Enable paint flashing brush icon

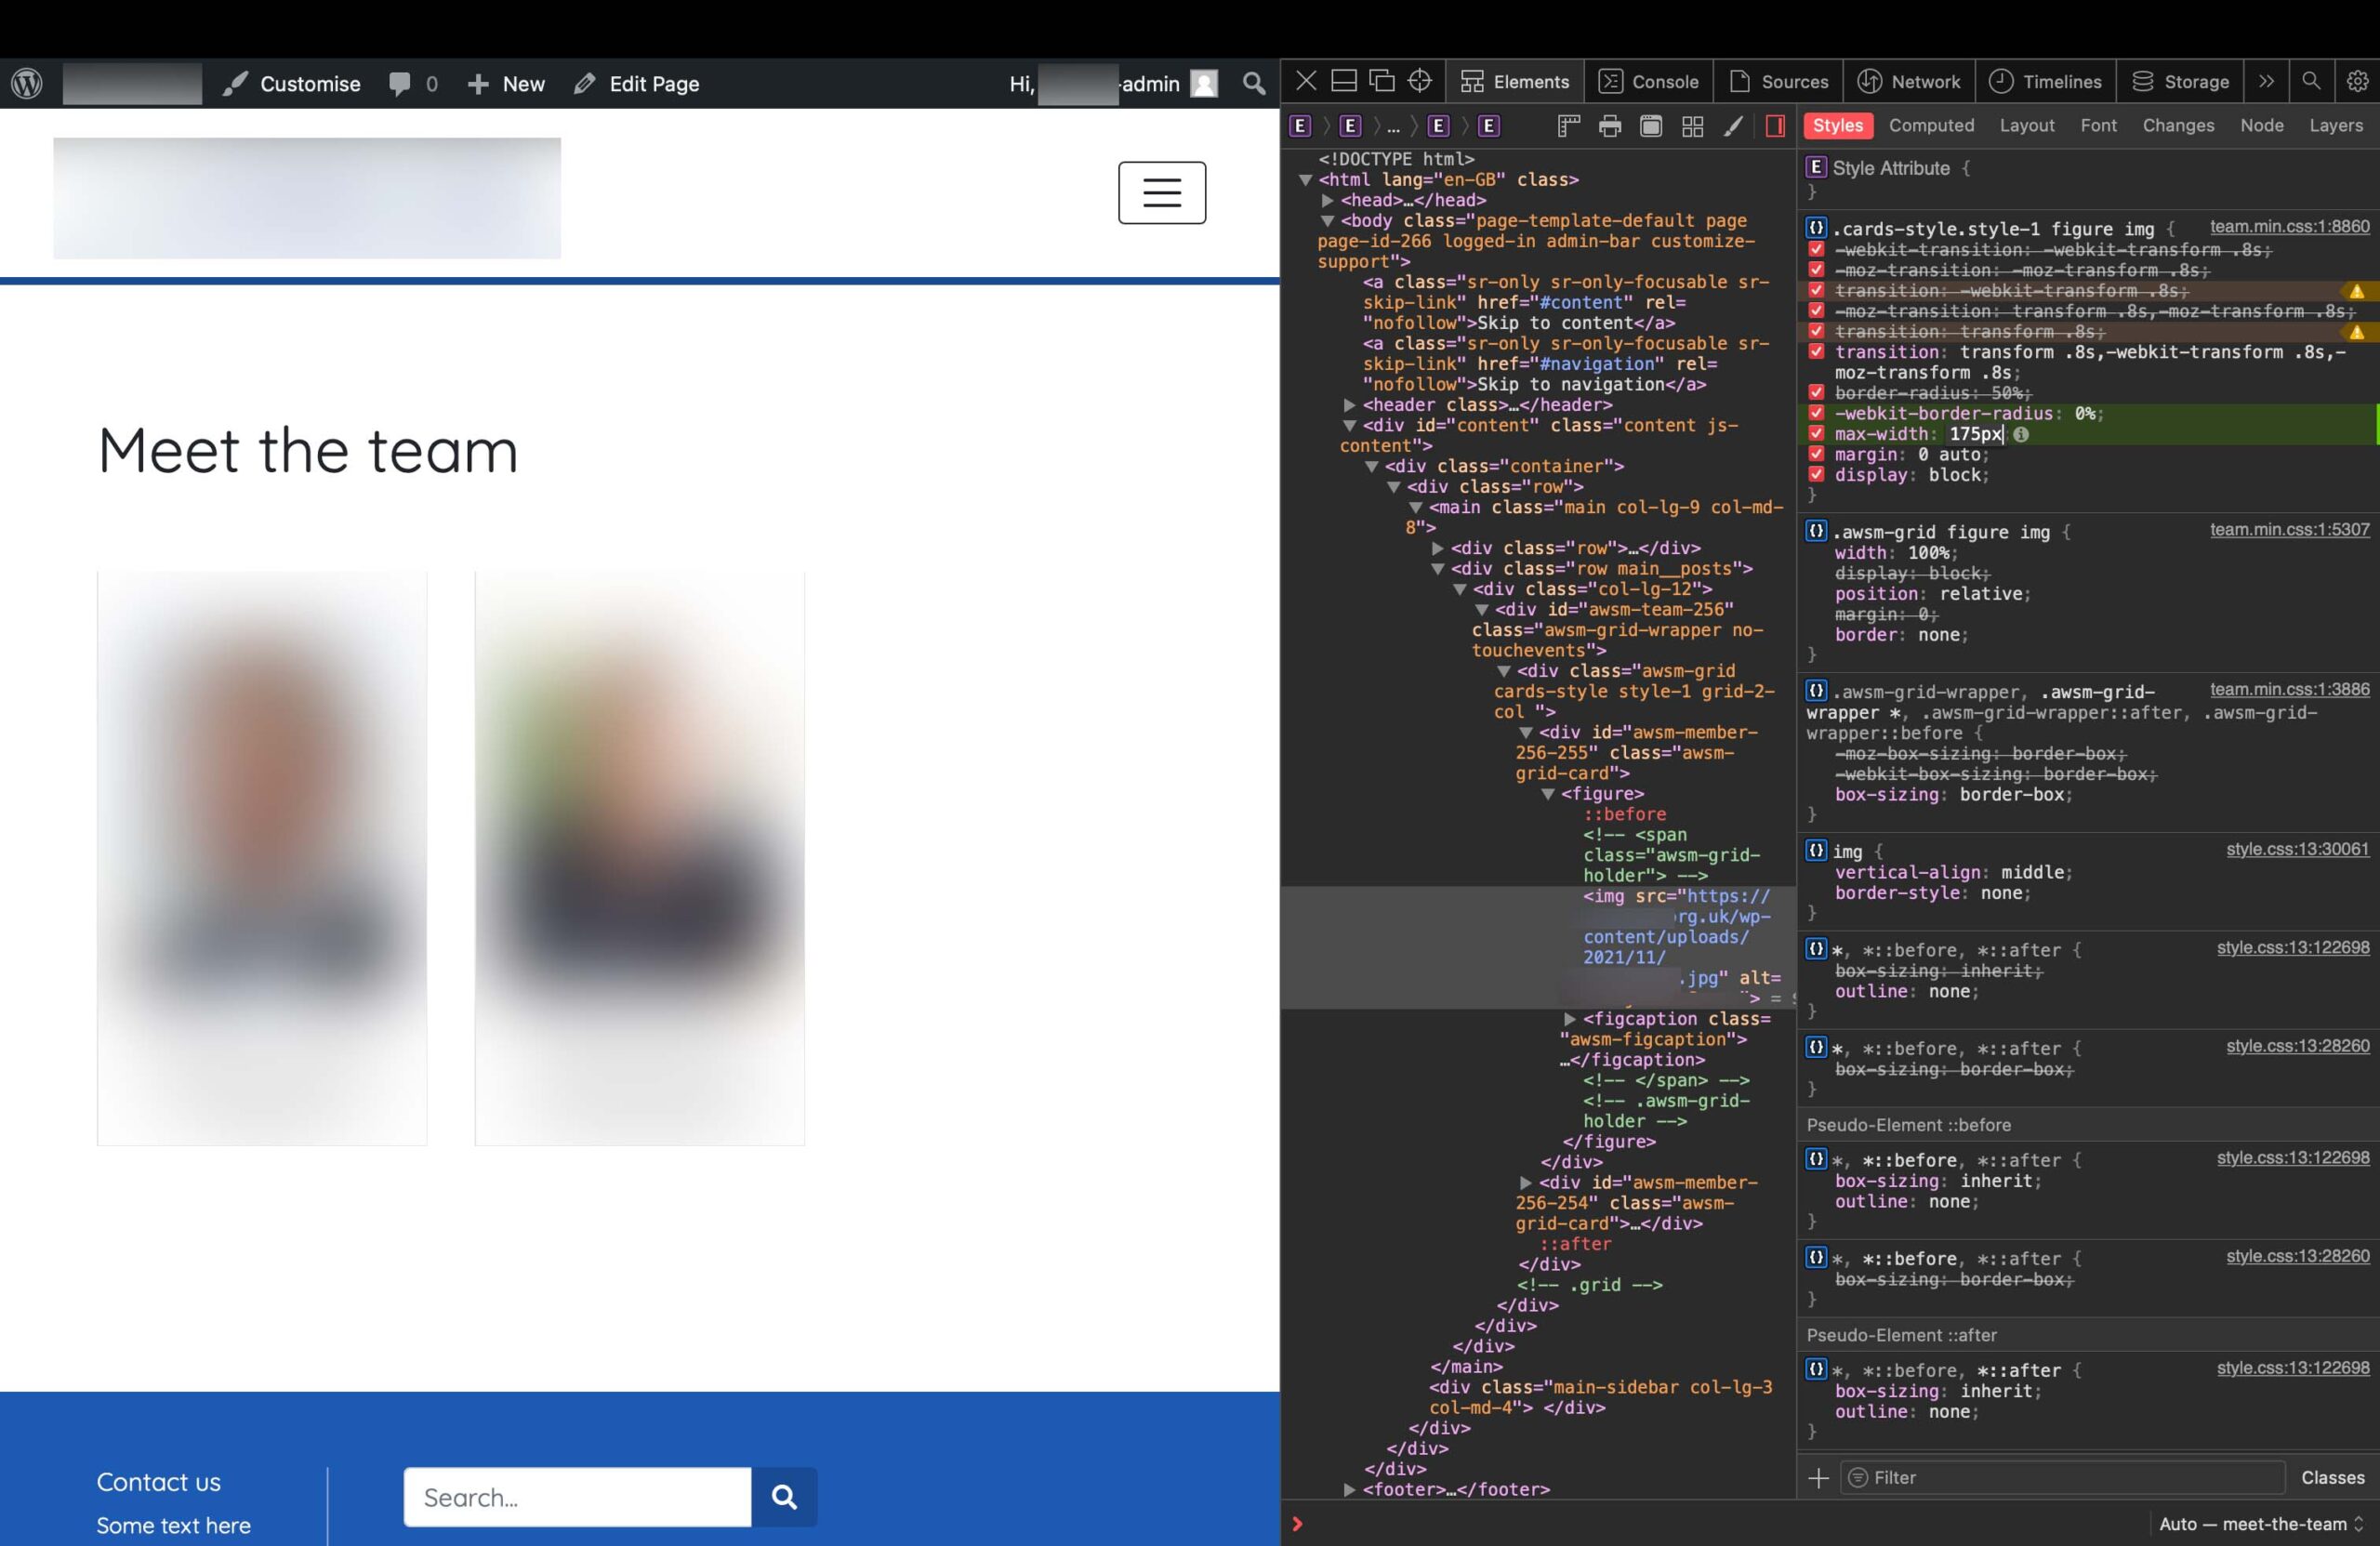click(1734, 126)
